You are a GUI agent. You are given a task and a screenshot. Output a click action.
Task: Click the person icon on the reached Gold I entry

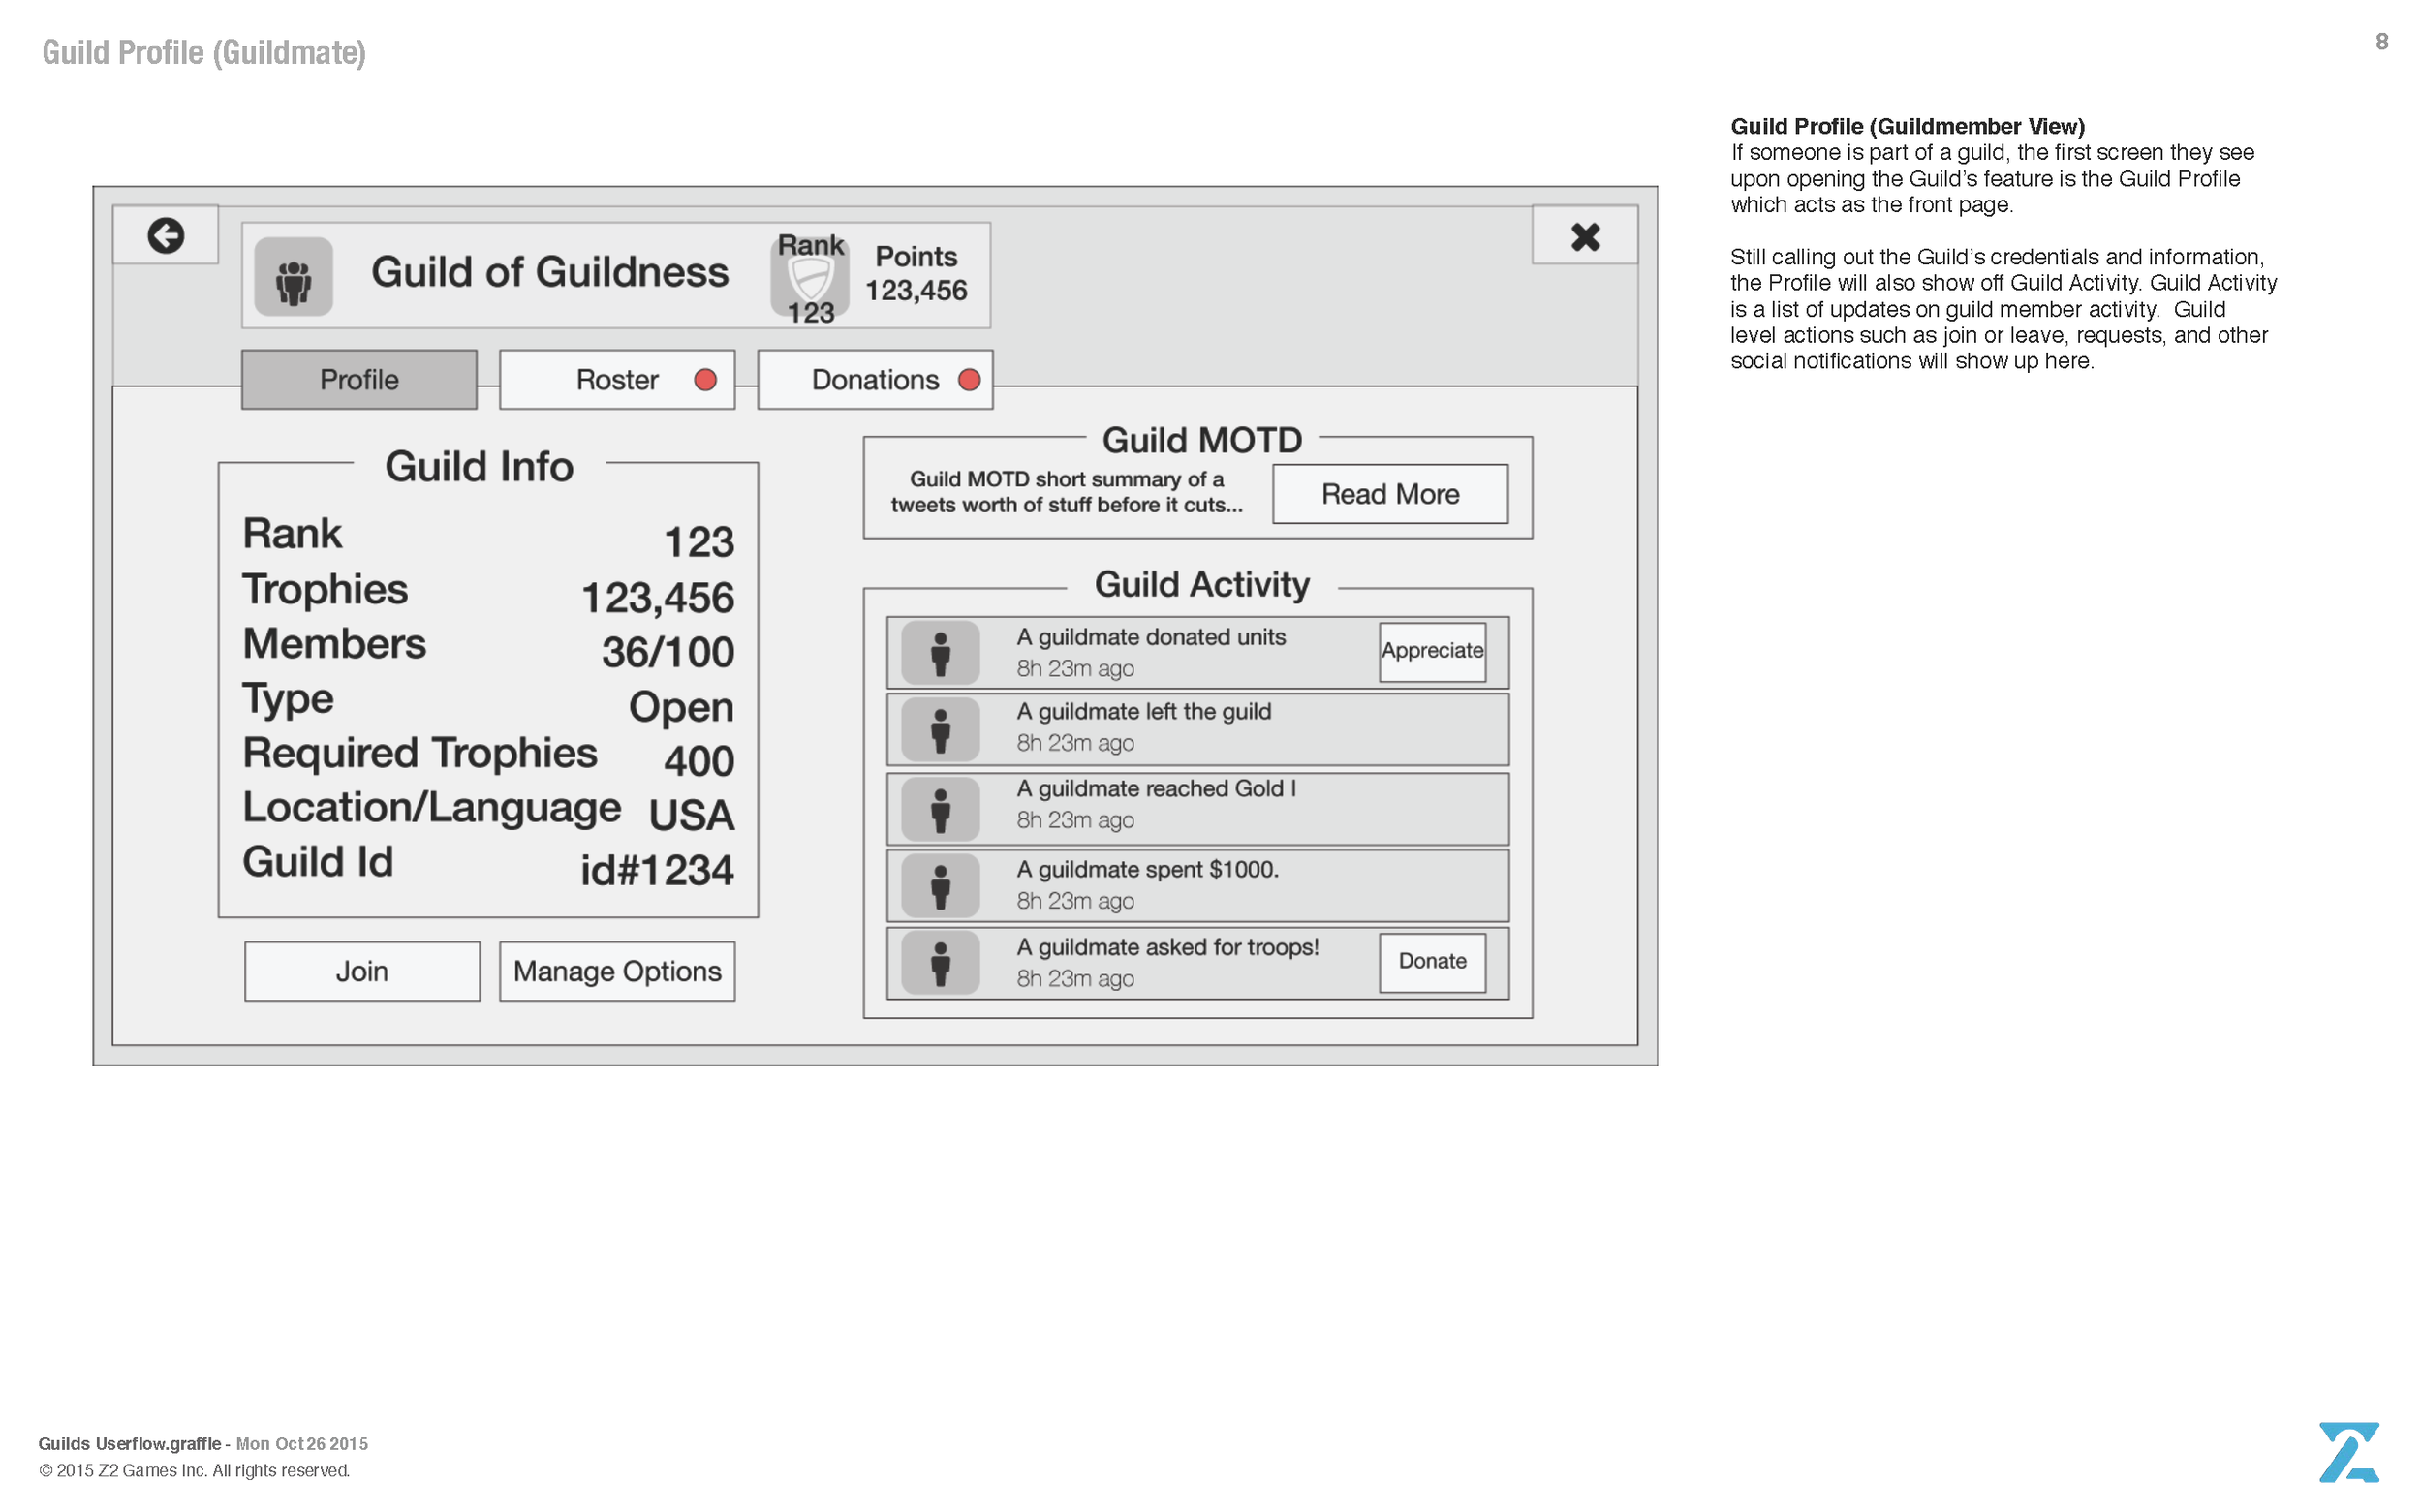tap(940, 807)
